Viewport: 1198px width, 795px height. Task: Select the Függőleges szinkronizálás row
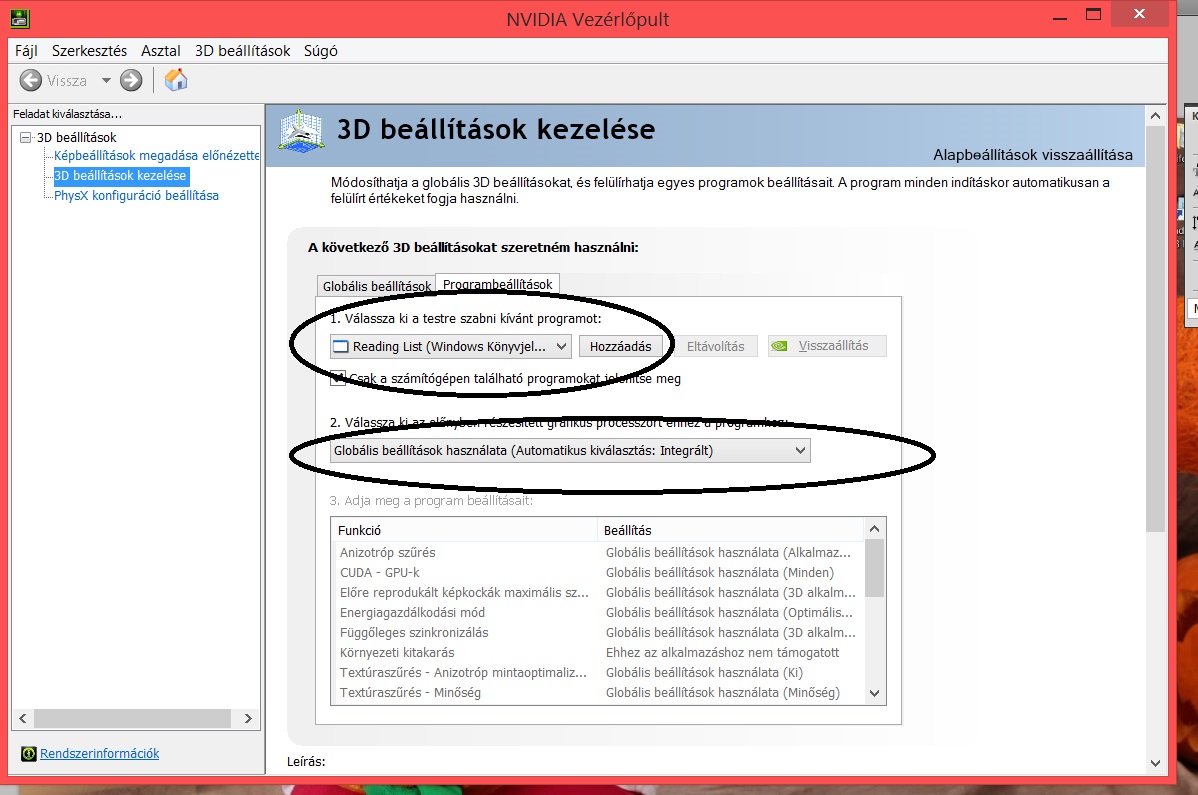coord(598,632)
